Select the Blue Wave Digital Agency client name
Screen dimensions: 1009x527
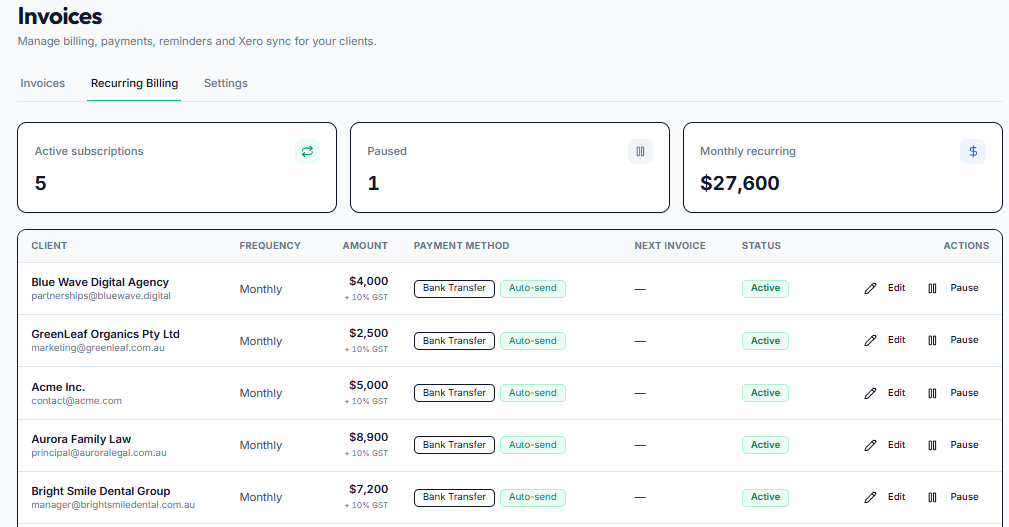[x=100, y=282]
